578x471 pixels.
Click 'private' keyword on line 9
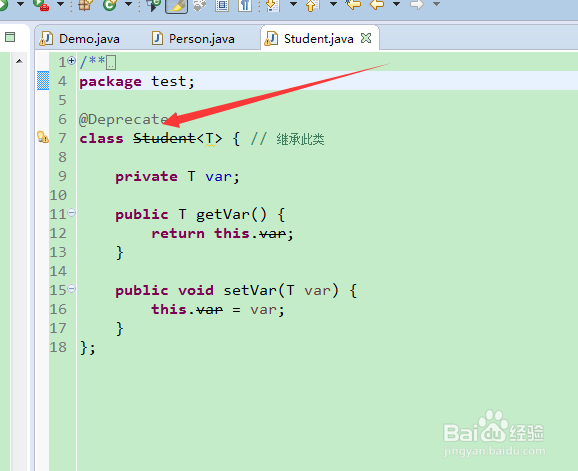click(146, 177)
